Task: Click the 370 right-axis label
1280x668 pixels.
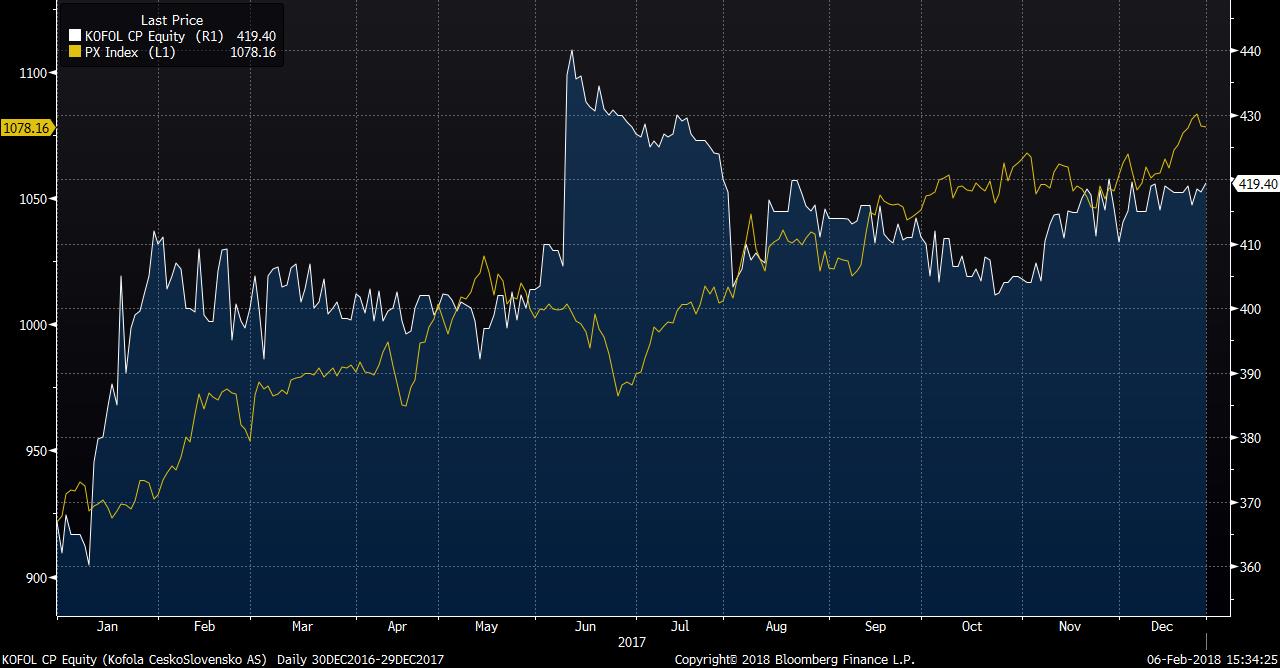Action: pyautogui.click(x=1250, y=503)
